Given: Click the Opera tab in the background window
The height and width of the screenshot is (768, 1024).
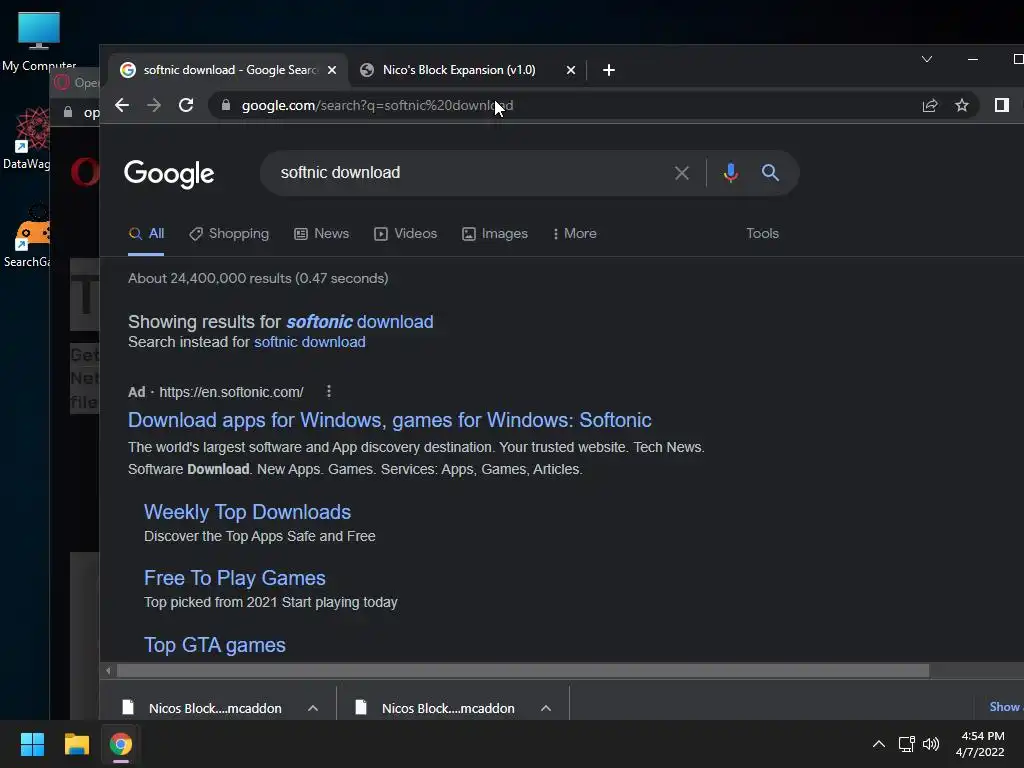Looking at the screenshot, I should 77,83.
